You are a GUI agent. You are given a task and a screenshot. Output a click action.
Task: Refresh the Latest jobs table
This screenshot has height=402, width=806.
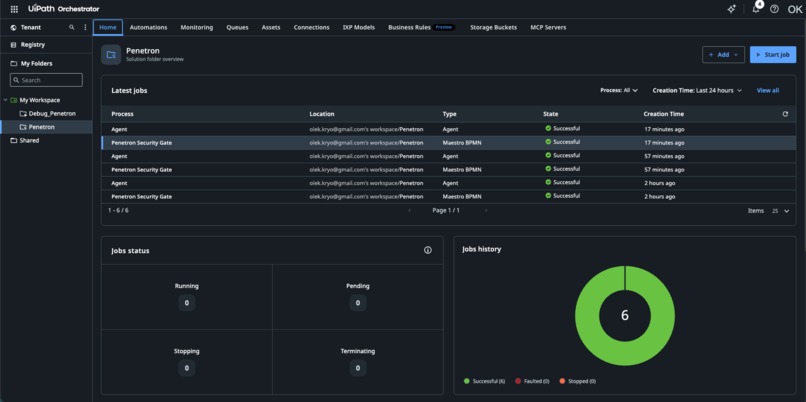pyautogui.click(x=785, y=114)
